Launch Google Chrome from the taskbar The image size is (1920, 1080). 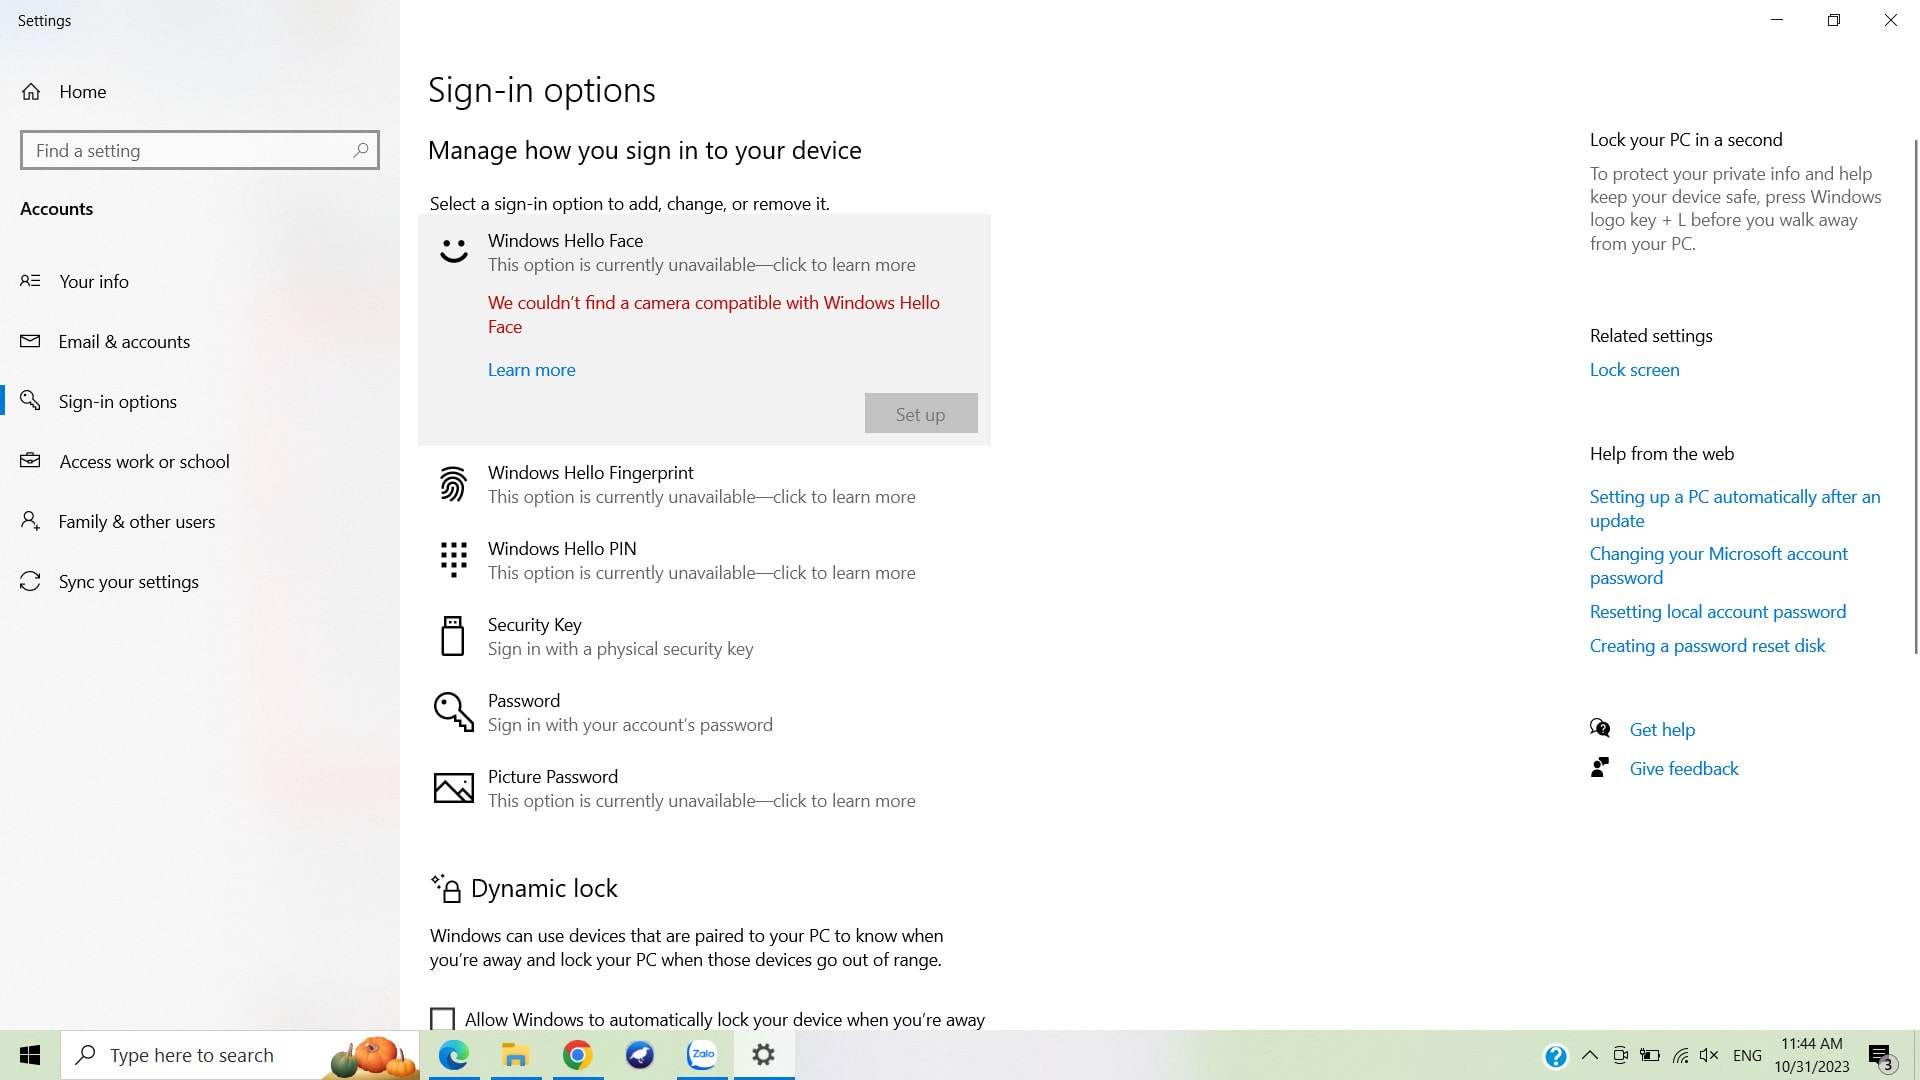tap(577, 1055)
